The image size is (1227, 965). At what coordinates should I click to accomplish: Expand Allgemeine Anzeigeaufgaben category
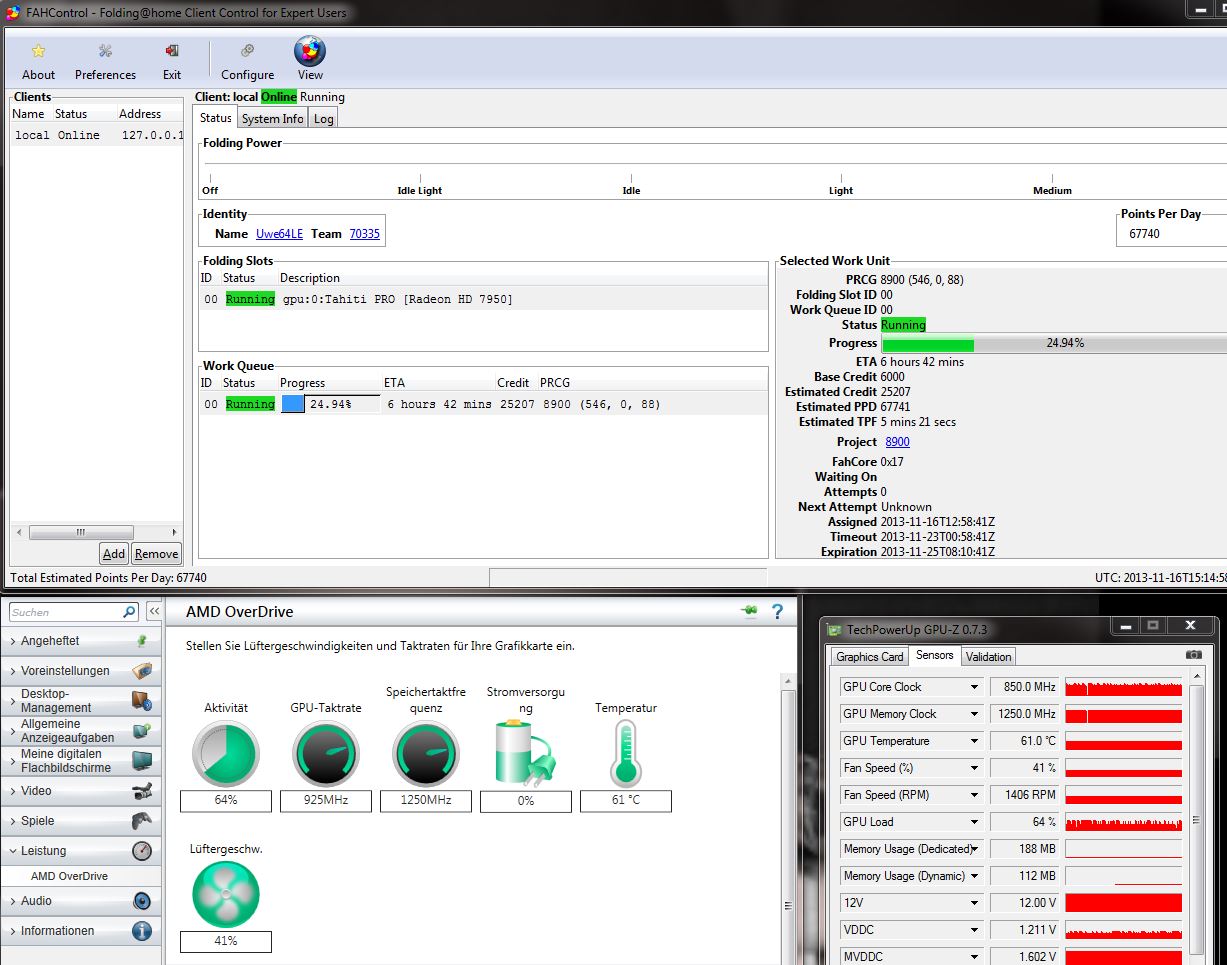pos(80,730)
